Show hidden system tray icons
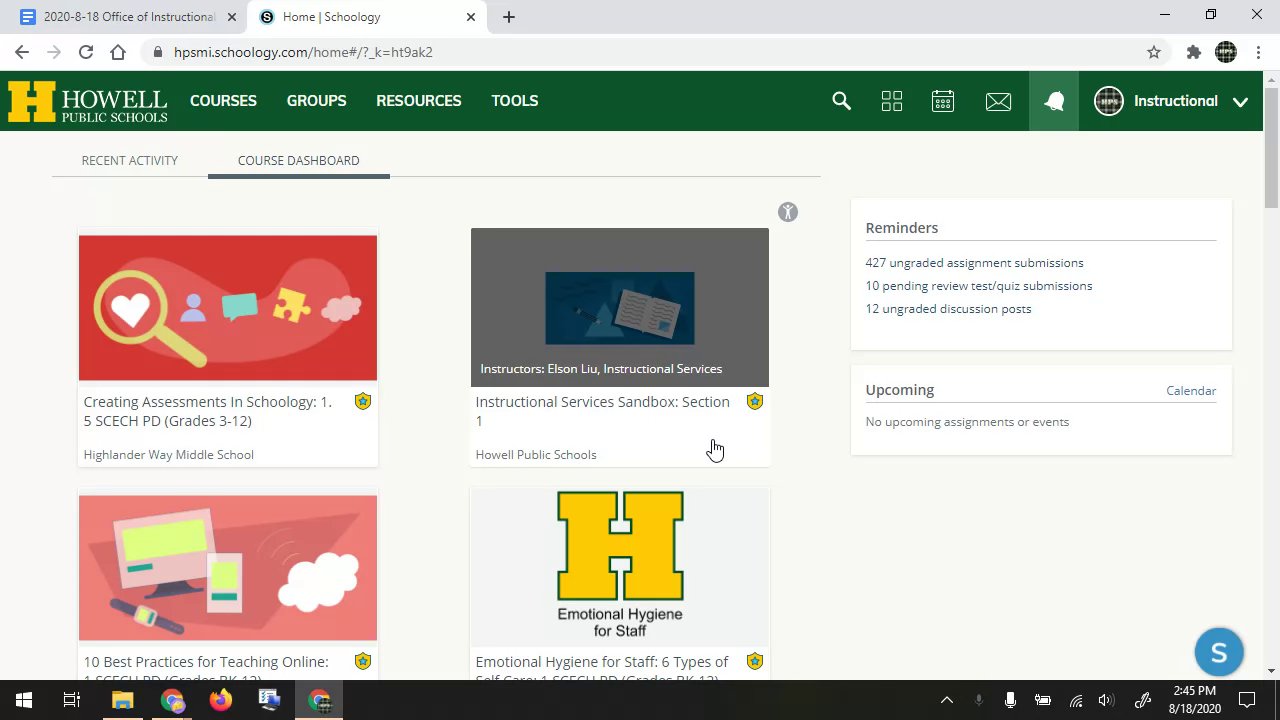This screenshot has height=720, width=1280. coord(947,700)
